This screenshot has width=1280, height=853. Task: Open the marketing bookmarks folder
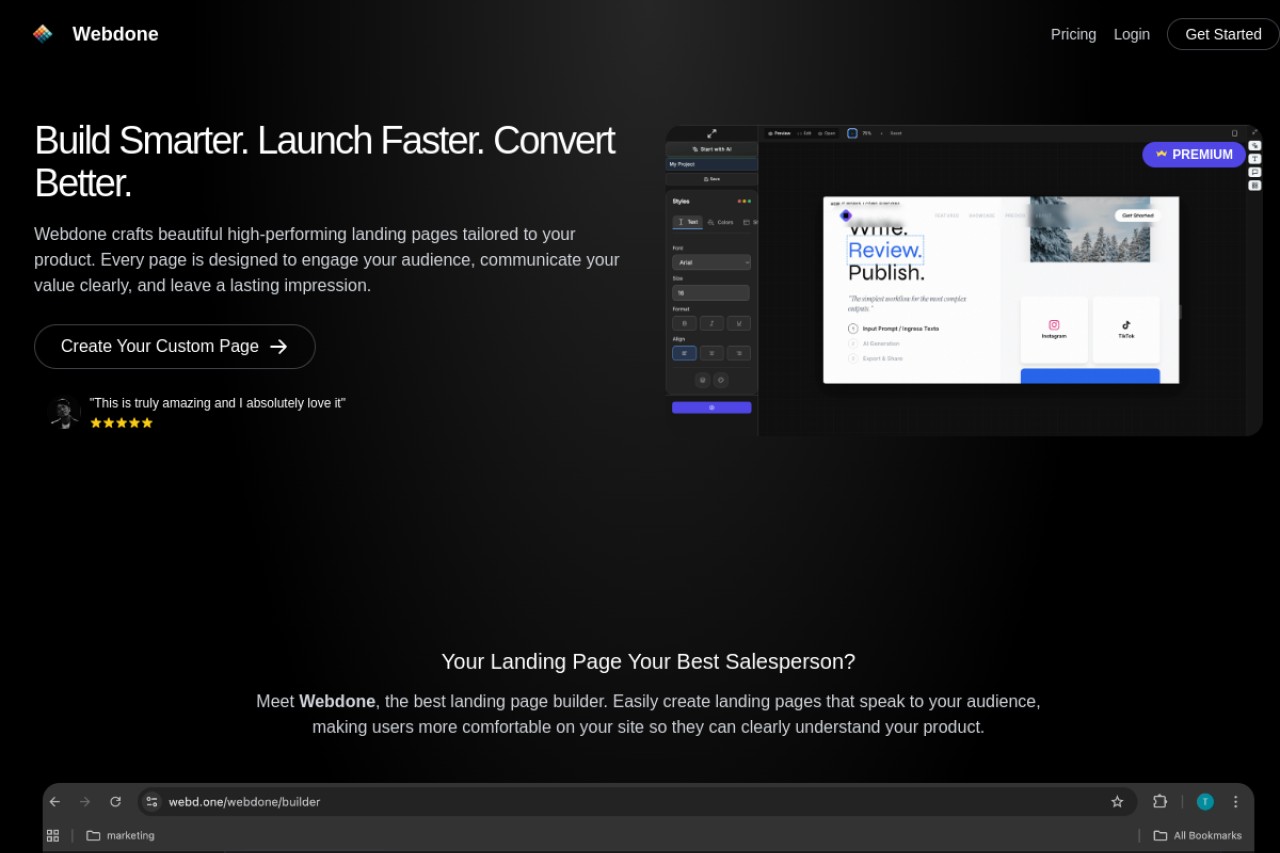click(x=120, y=835)
